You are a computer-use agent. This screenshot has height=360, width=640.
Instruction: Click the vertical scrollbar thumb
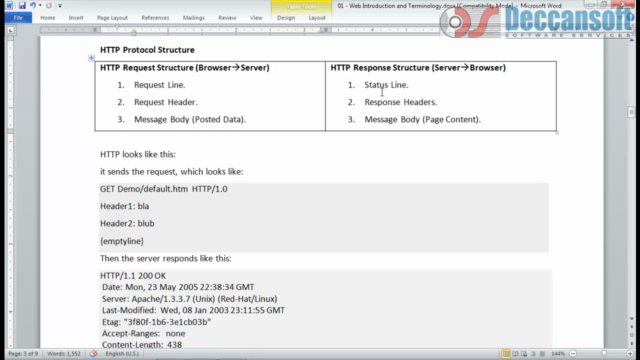tap(632, 112)
